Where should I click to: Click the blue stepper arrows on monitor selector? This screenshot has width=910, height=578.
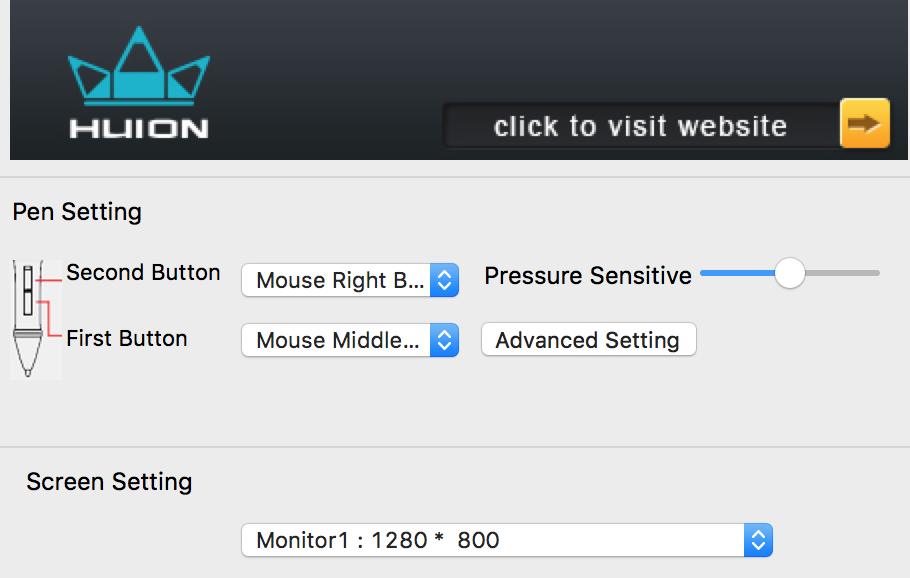(x=758, y=540)
